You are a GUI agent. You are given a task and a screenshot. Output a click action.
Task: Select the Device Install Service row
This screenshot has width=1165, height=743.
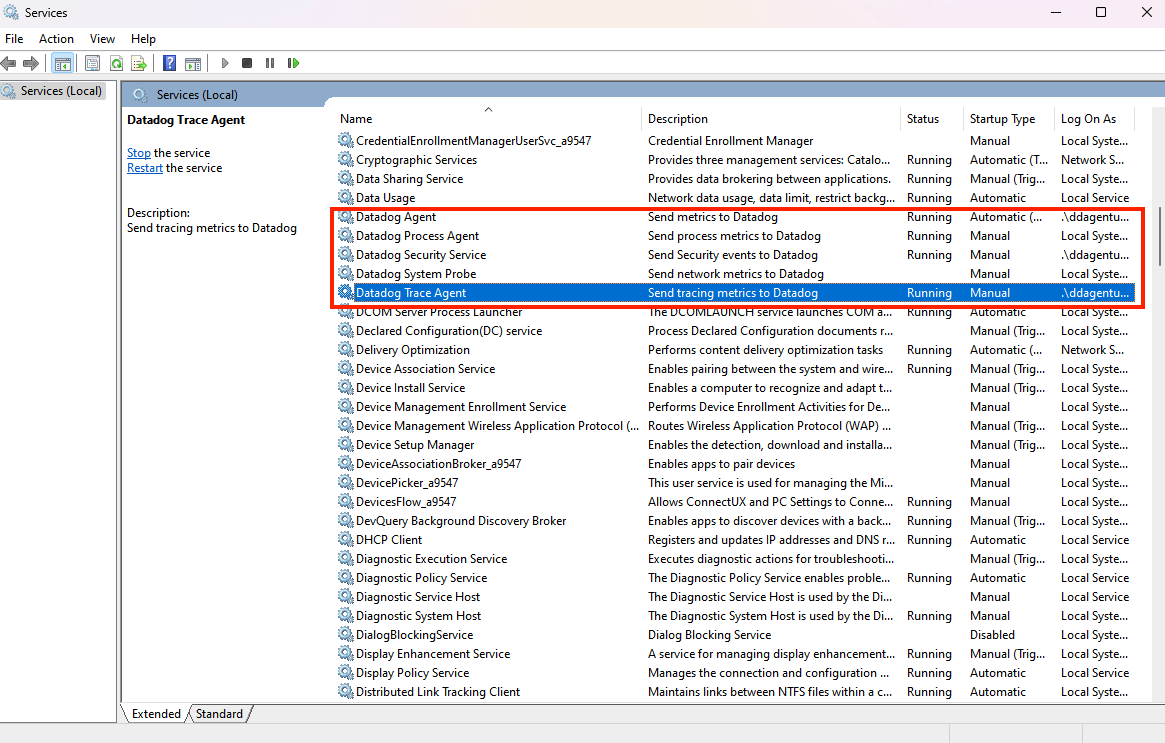[736, 388]
